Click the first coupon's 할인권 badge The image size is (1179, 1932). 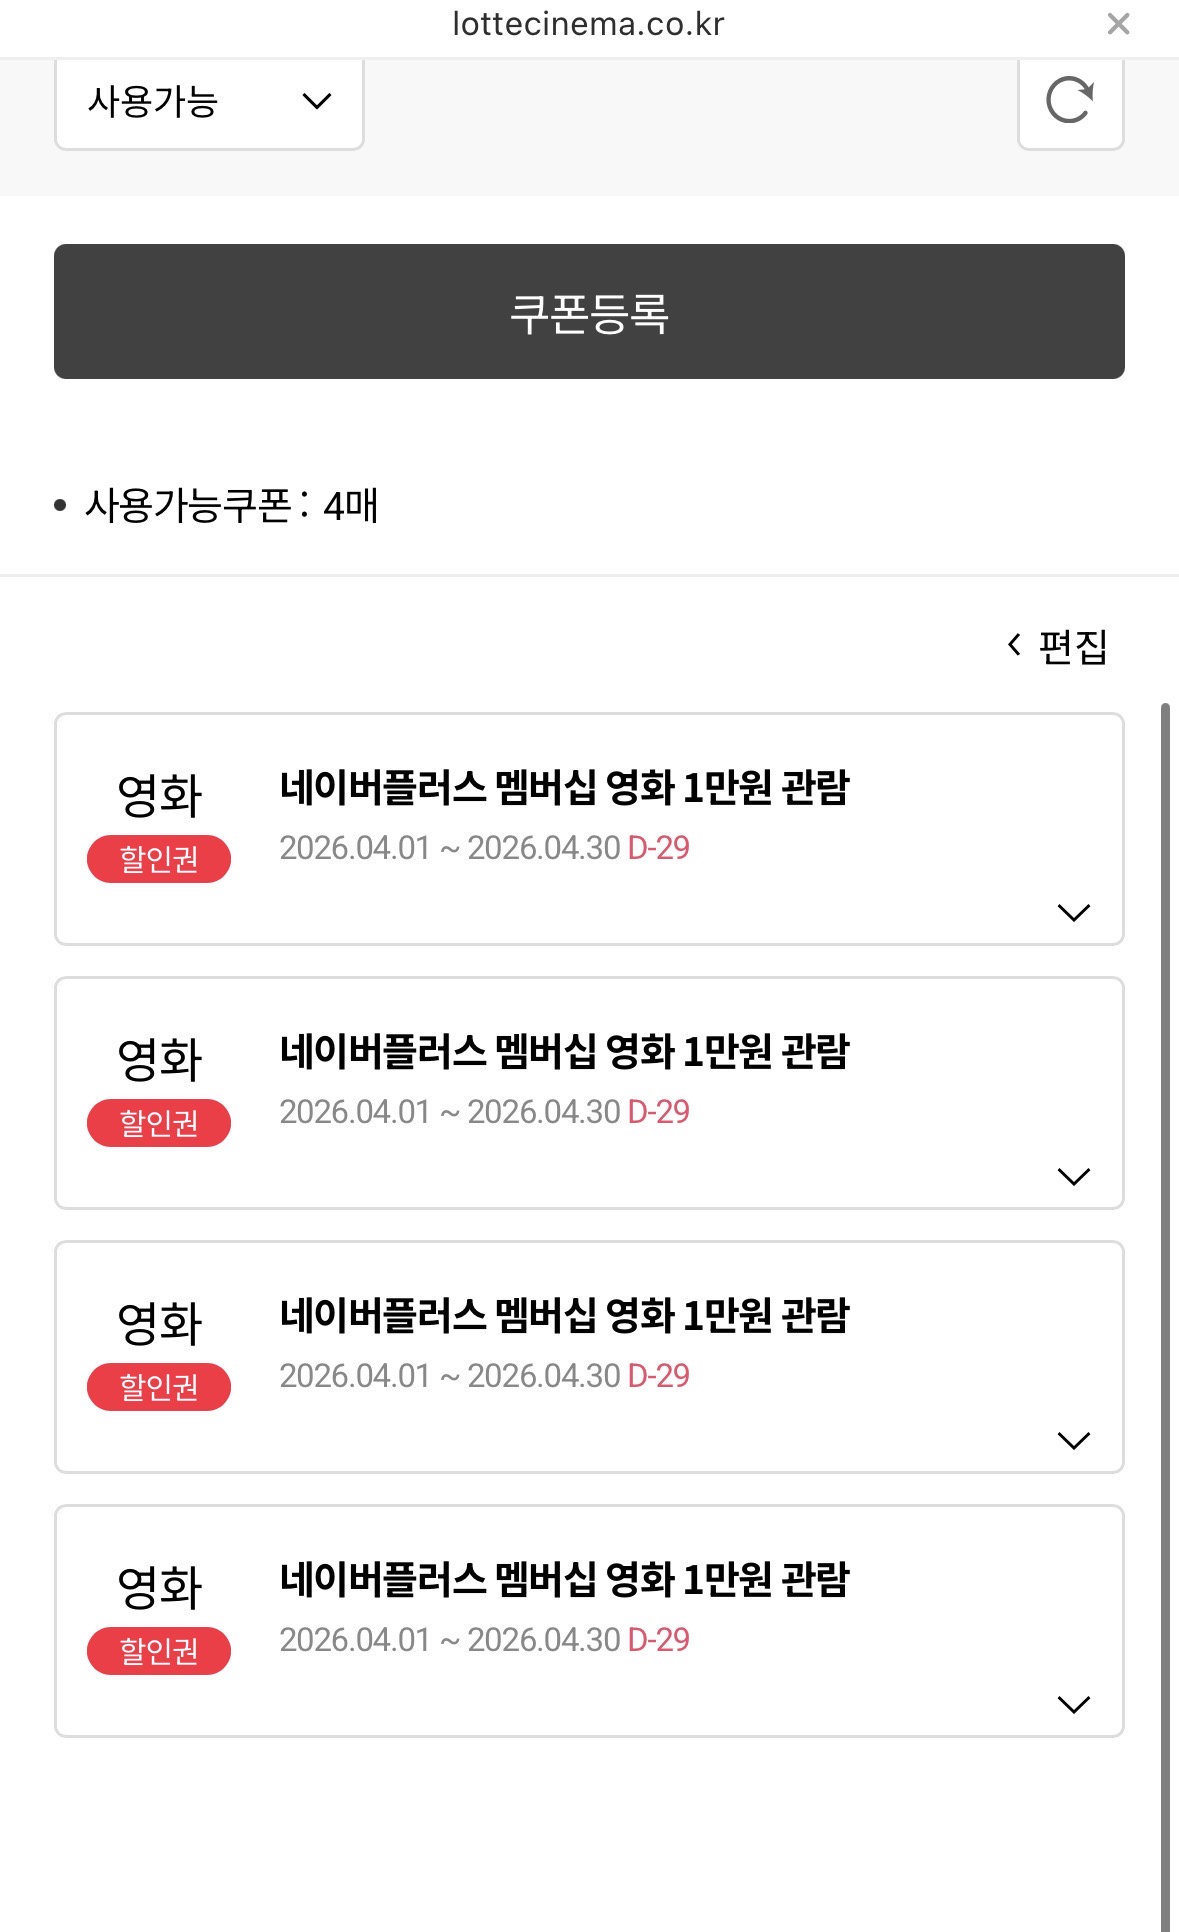point(159,859)
